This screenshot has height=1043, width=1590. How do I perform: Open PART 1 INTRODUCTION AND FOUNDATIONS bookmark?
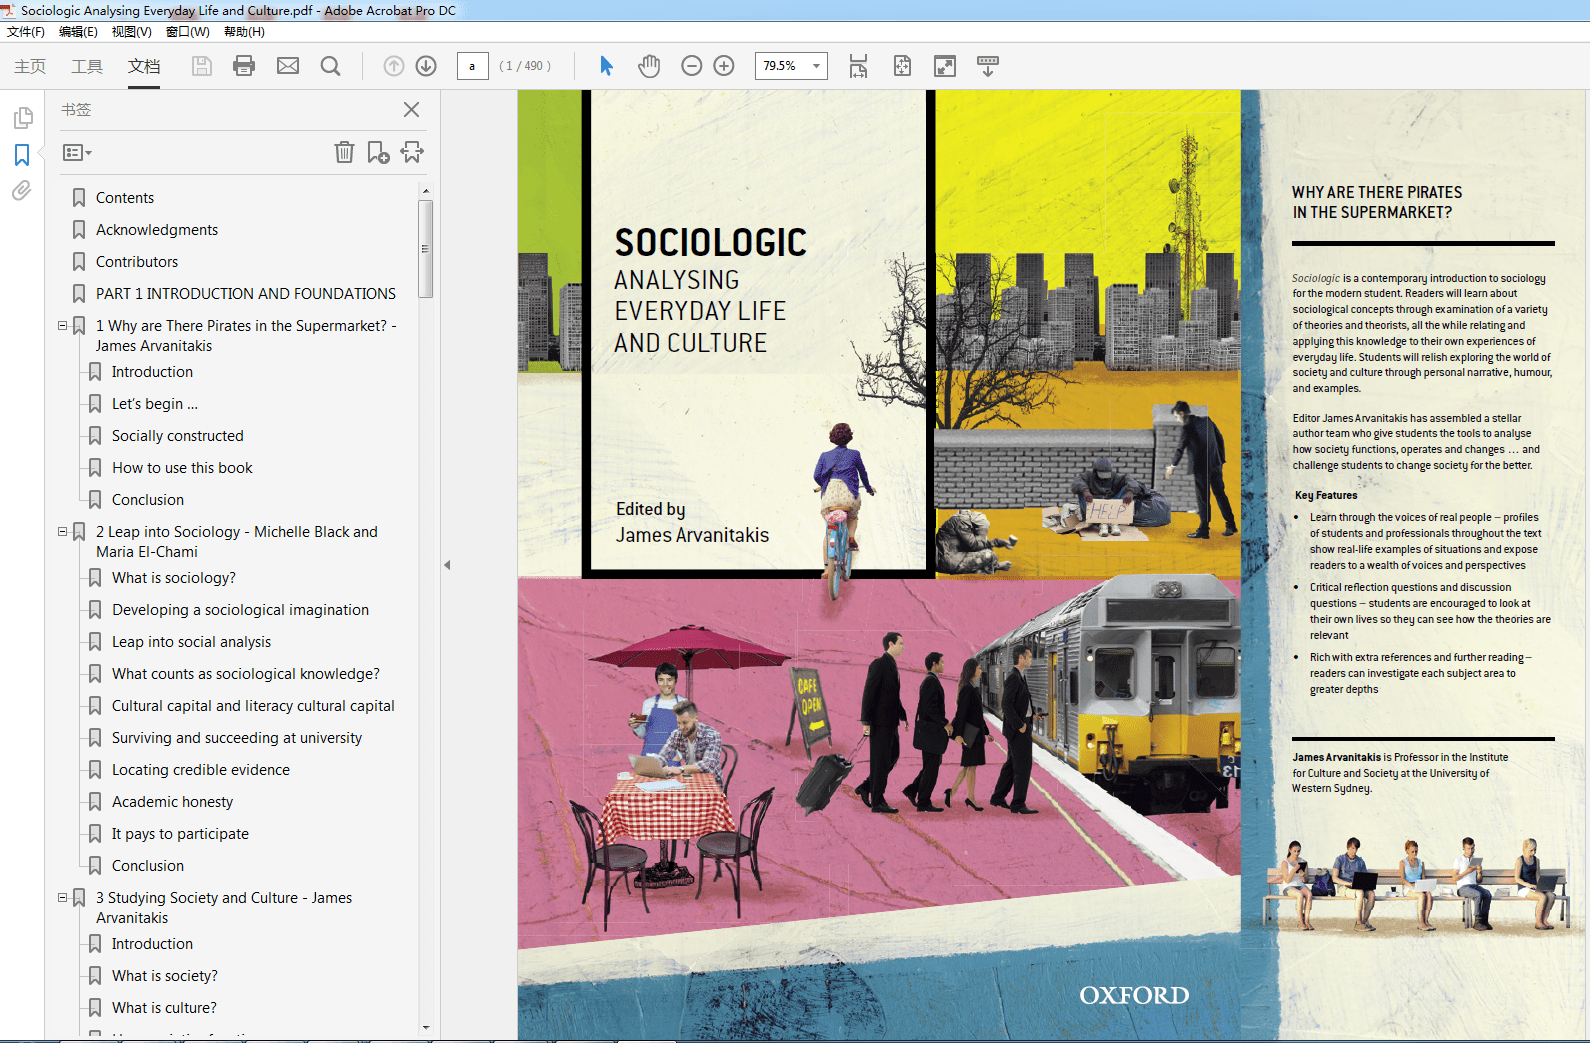coord(246,294)
